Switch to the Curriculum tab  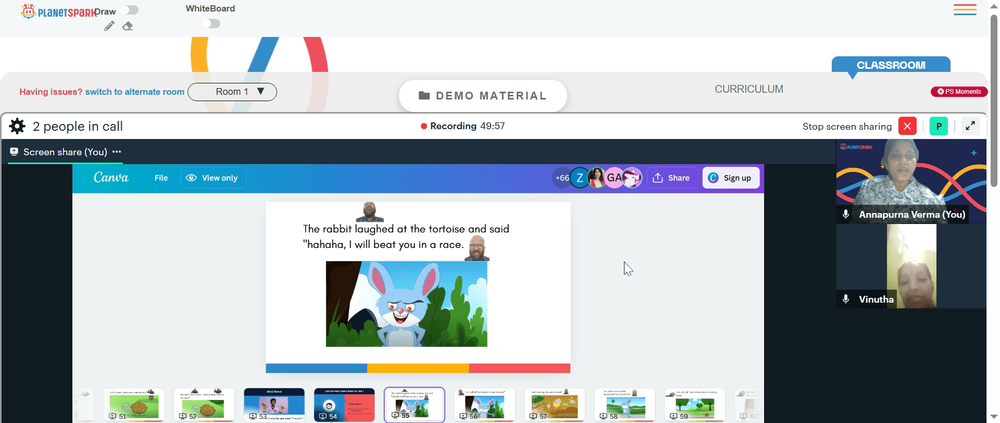point(749,89)
